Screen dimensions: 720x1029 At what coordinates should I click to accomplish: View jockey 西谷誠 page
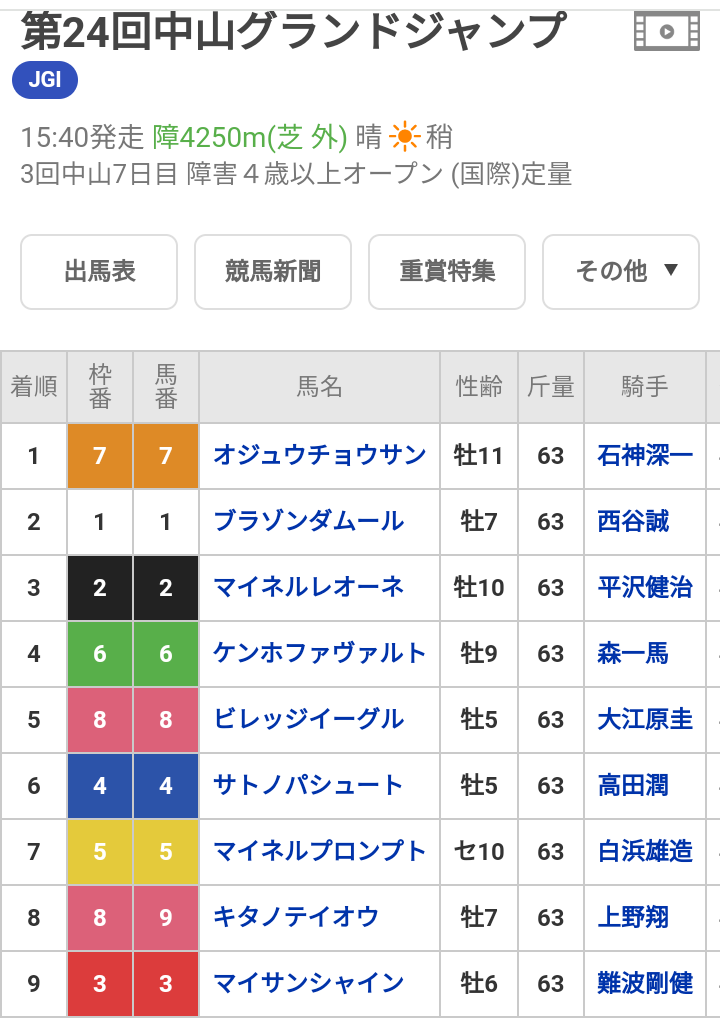click(x=633, y=521)
